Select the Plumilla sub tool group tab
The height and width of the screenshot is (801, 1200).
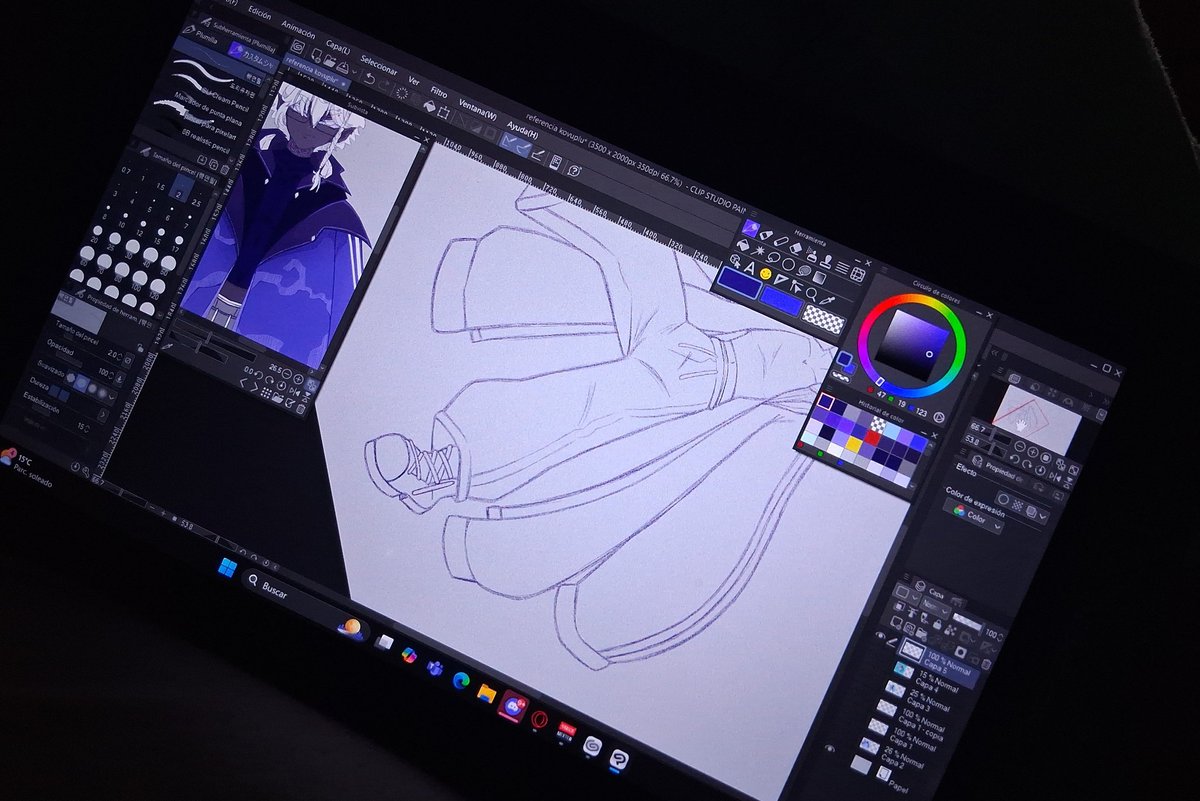point(206,37)
